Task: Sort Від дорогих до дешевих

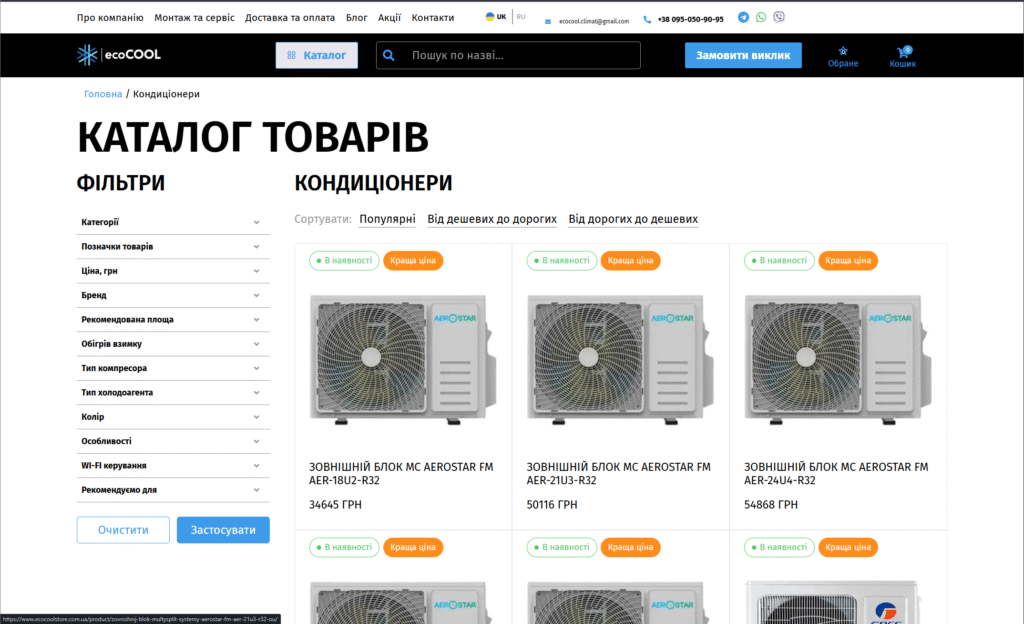Action: pyautogui.click(x=633, y=219)
